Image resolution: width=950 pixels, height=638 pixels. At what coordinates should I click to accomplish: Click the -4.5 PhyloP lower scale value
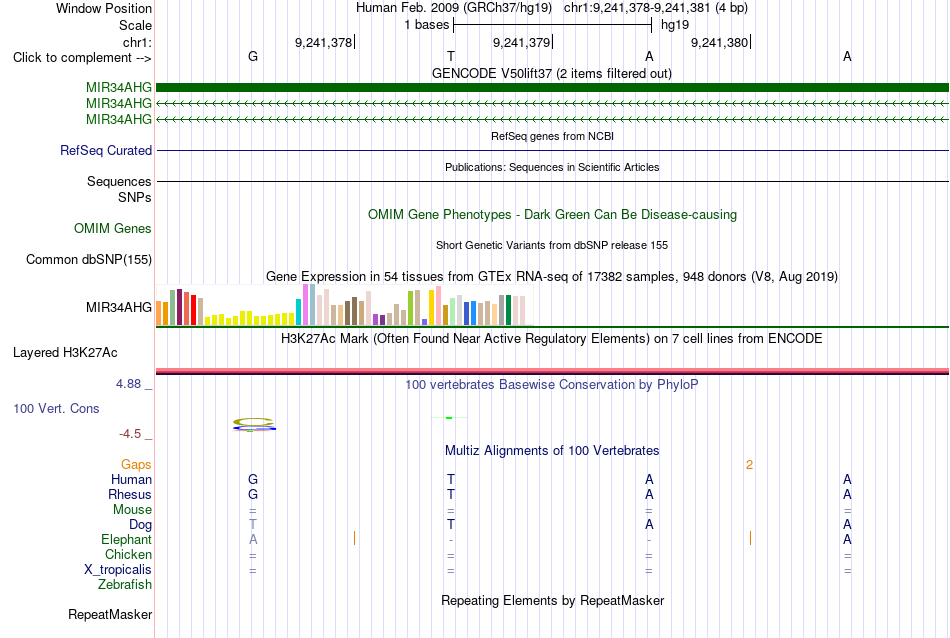click(130, 434)
